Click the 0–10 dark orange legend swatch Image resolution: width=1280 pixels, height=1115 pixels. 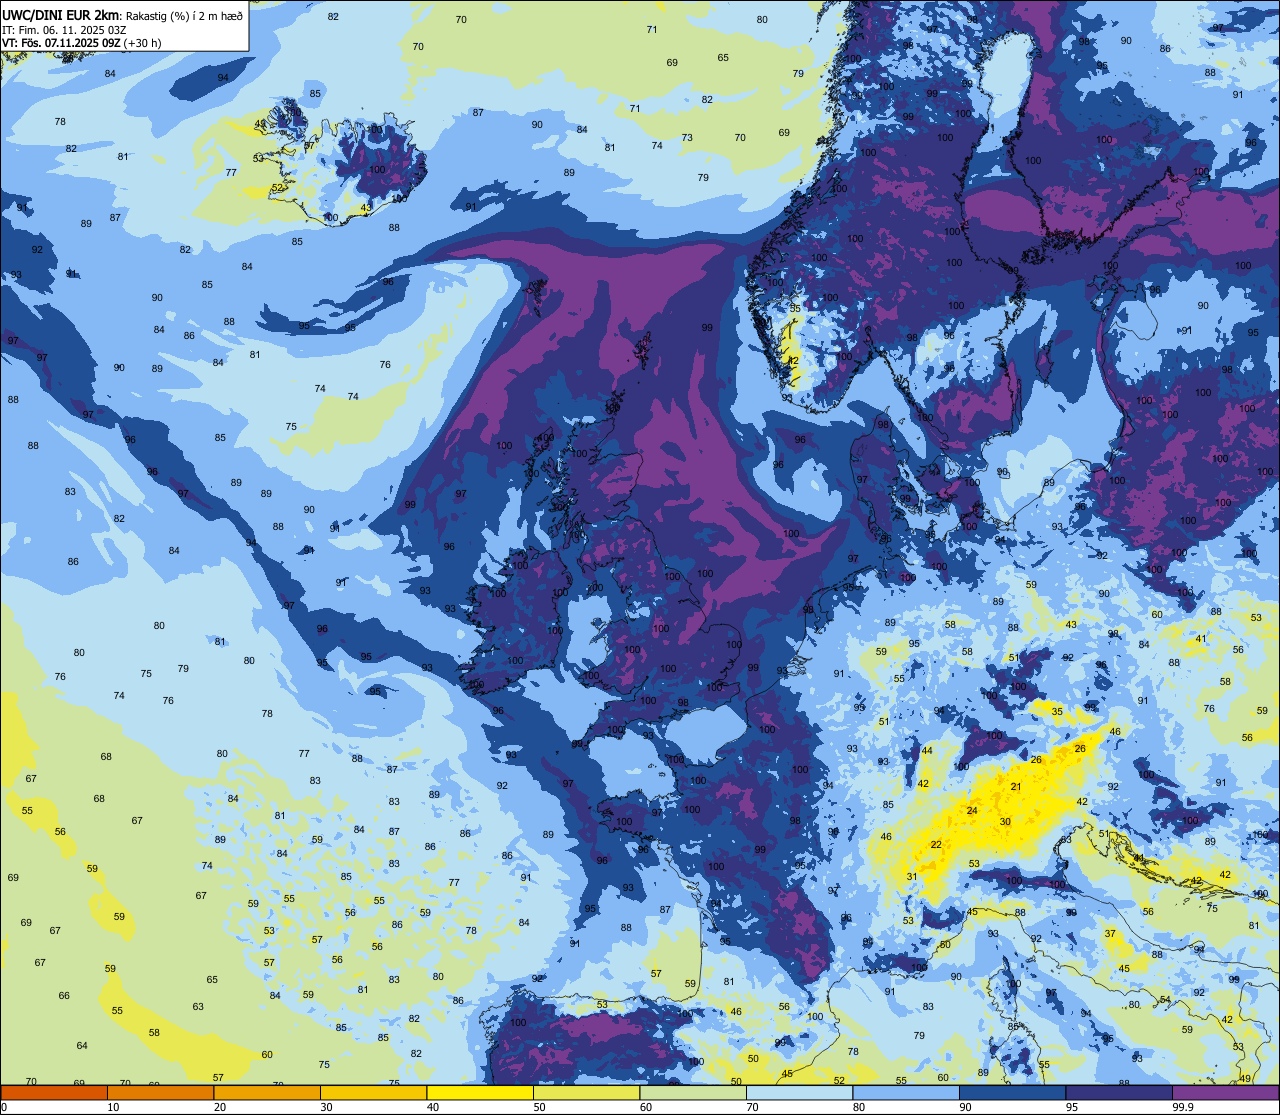tap(54, 1093)
